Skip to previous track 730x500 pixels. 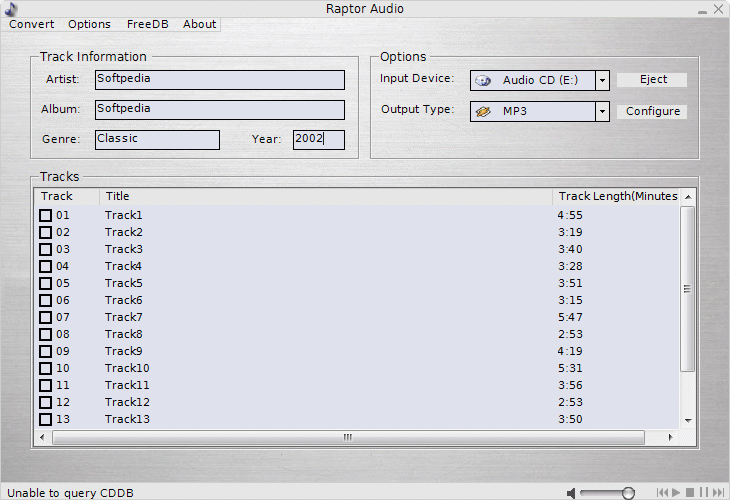(662, 492)
